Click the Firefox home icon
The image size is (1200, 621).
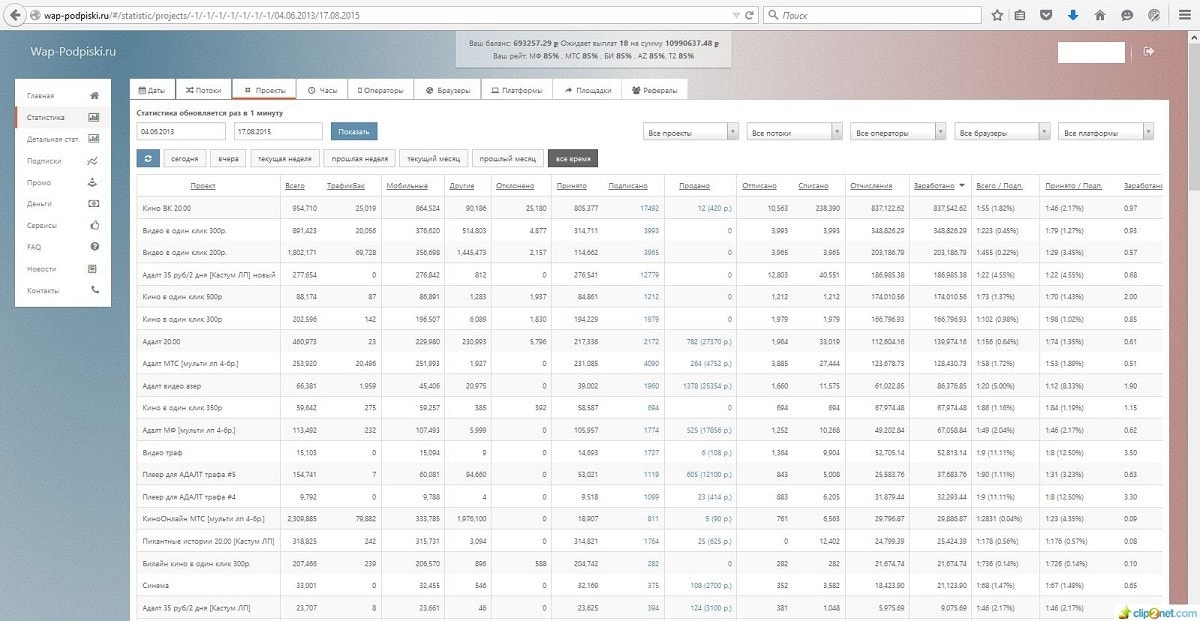[1100, 15]
